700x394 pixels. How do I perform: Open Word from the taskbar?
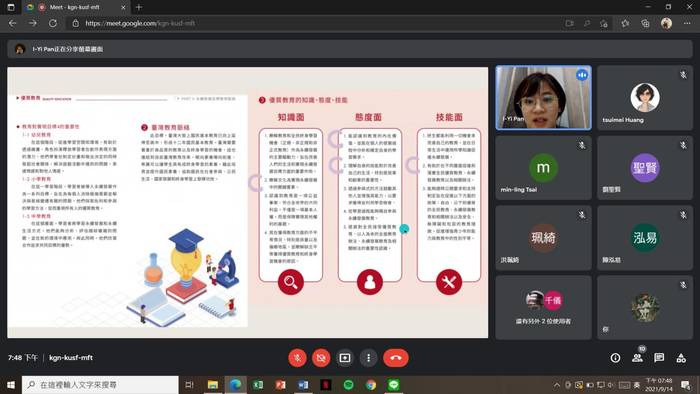(x=303, y=385)
